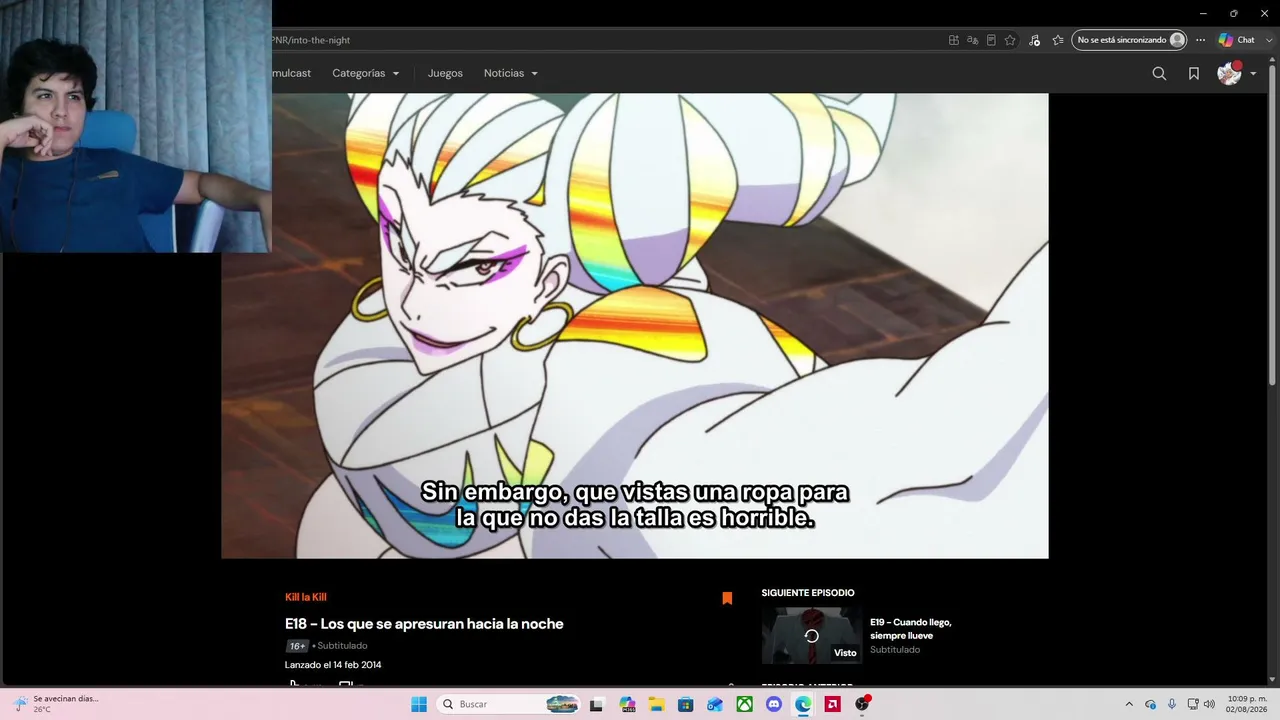Open the Copilot Chat button
Image resolution: width=1280 pixels, height=720 pixels.
pyautogui.click(x=1236, y=40)
